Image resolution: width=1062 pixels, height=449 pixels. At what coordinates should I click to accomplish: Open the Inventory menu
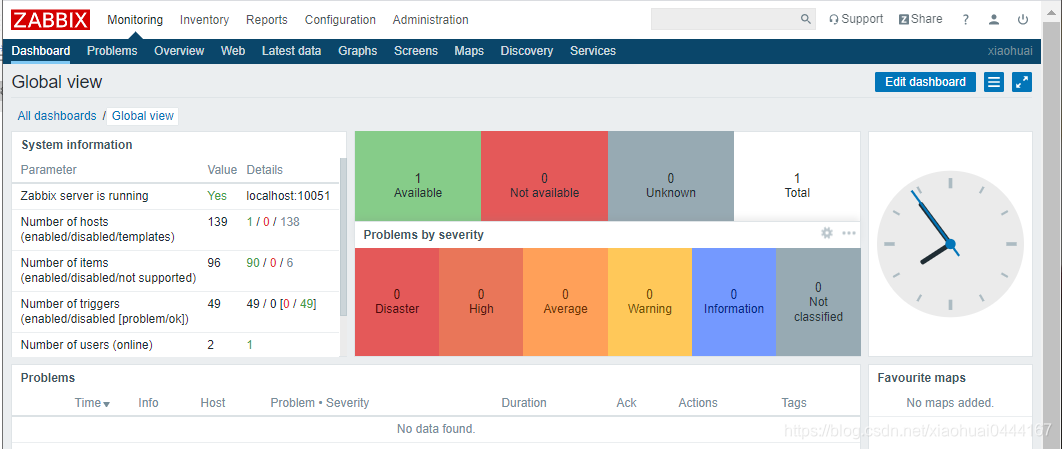tap(205, 20)
